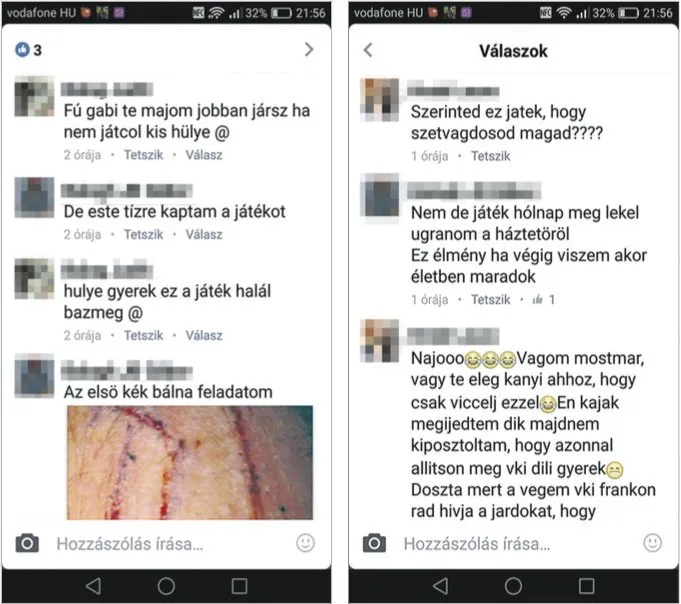Open emoji picker in right comment bar
The image size is (681, 604).
652,543
